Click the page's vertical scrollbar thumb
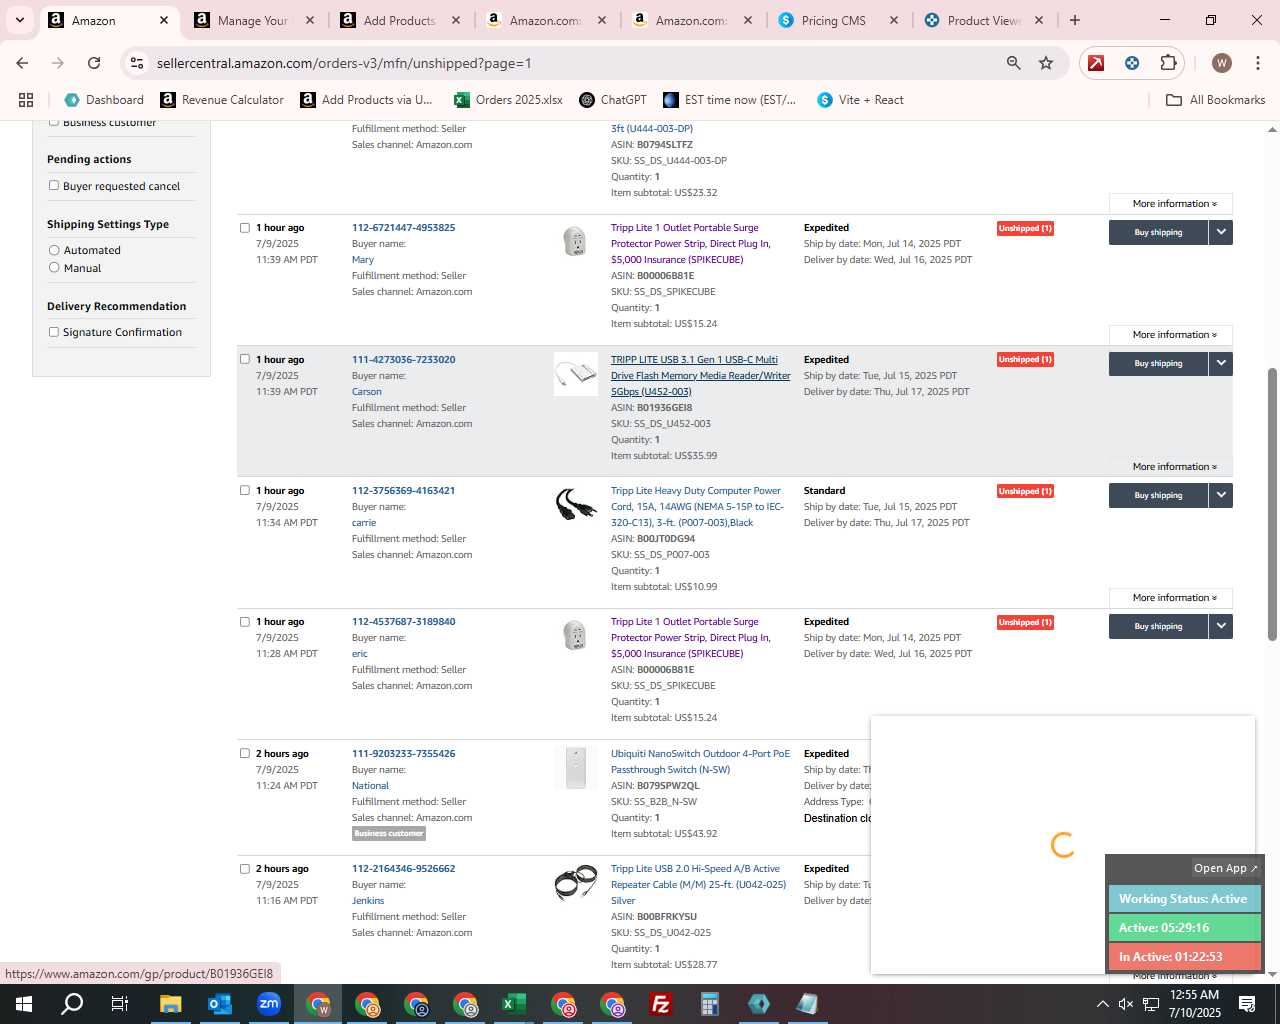Screen dimensions: 1280x1024 (x=1272, y=504)
